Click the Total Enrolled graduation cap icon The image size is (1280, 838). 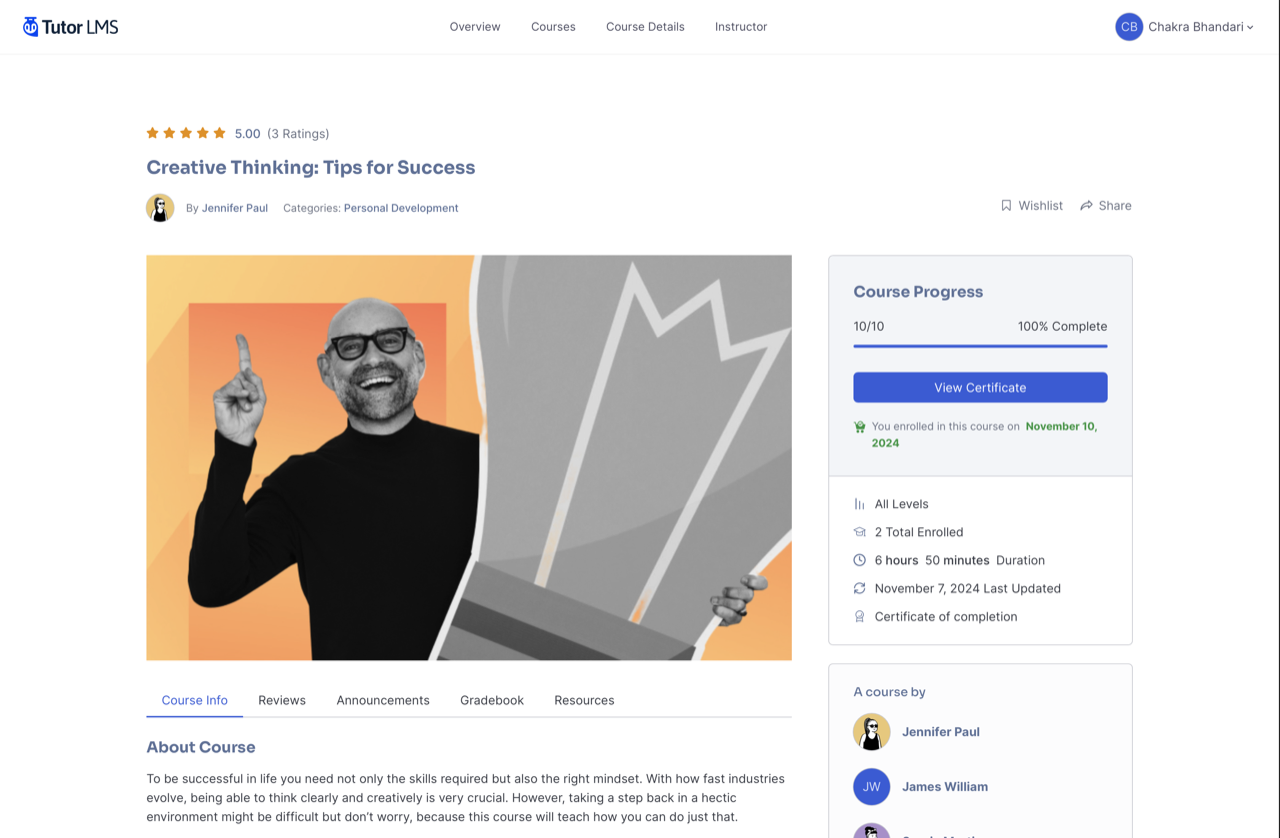(x=859, y=532)
